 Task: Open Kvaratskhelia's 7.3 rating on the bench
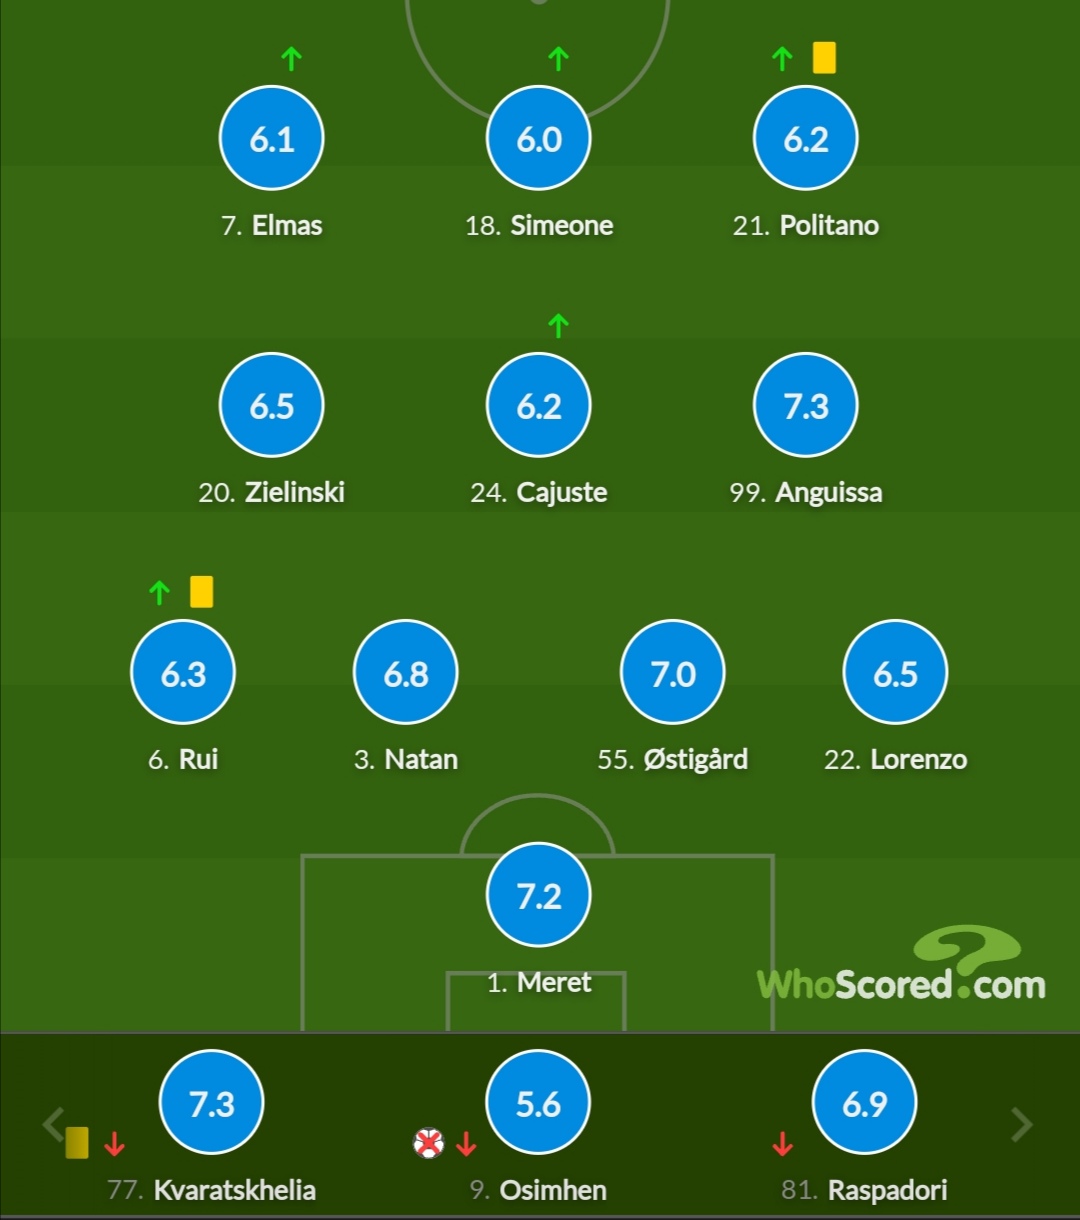point(212,1103)
